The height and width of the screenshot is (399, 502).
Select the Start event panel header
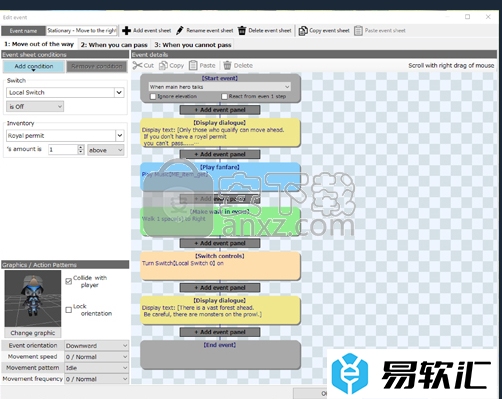220,78
